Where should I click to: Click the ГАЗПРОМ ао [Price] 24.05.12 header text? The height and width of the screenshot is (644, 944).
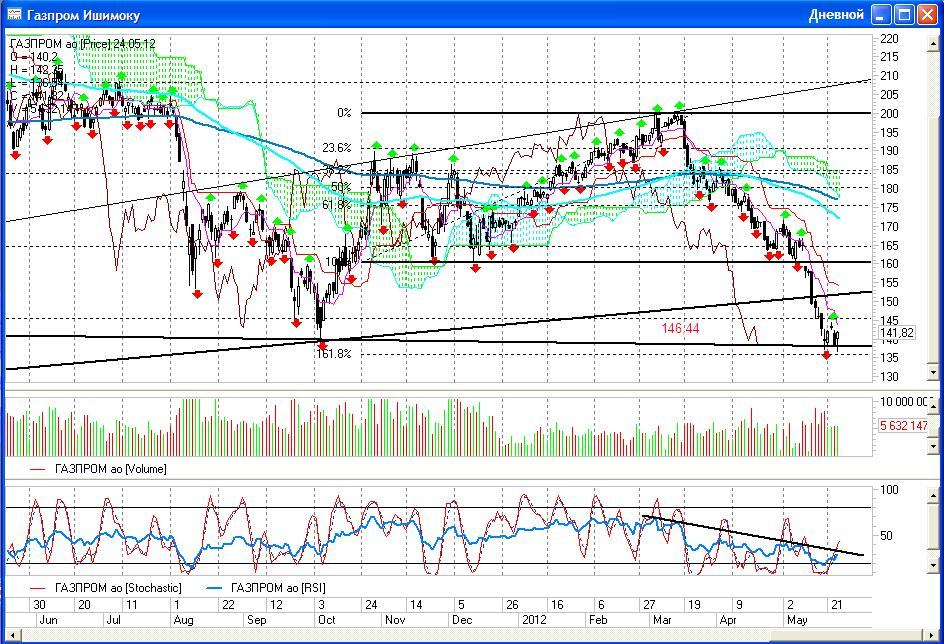tap(83, 43)
